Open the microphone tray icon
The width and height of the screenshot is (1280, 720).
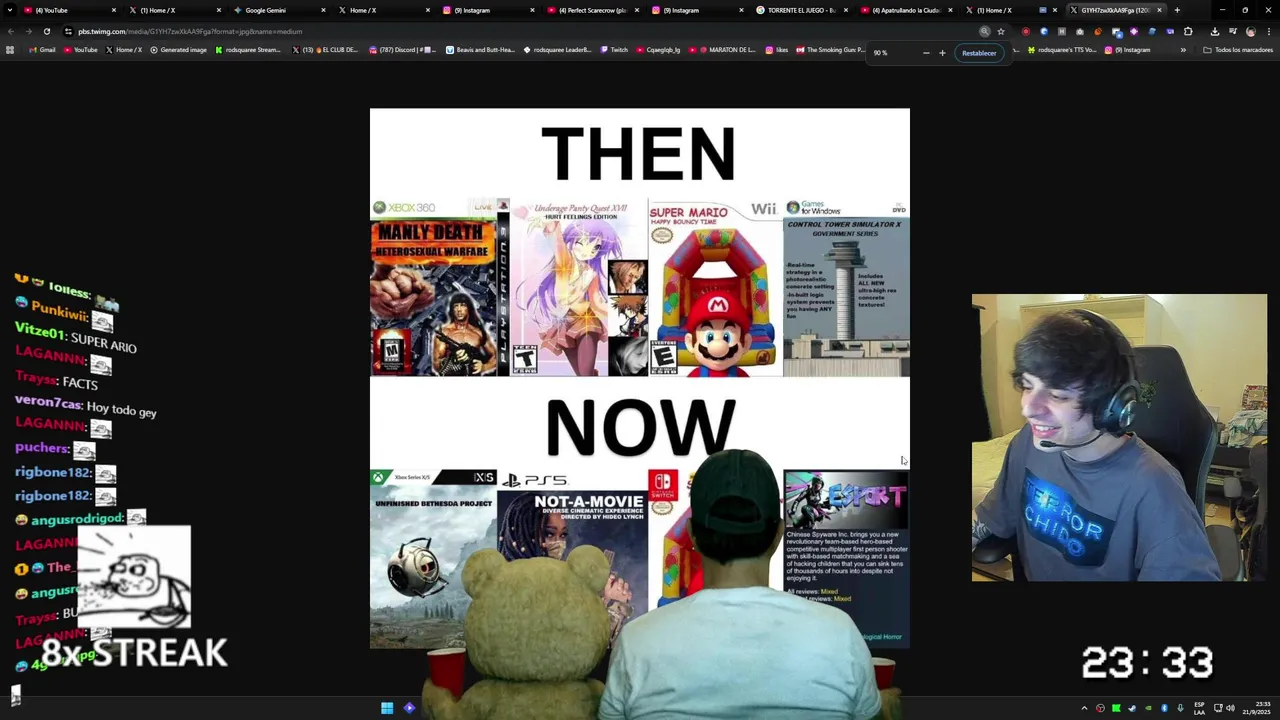click(1180, 708)
